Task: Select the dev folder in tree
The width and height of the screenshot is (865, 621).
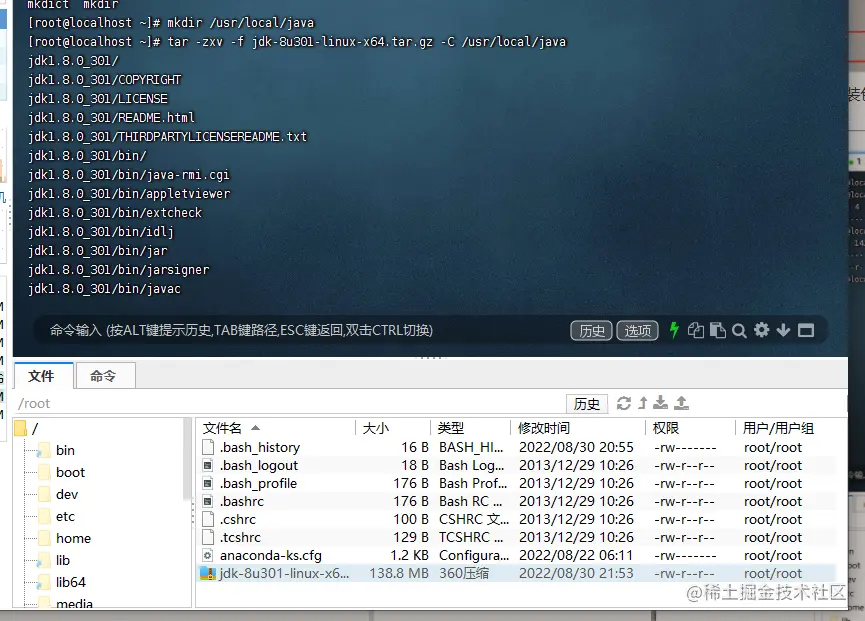Action: (x=66, y=494)
